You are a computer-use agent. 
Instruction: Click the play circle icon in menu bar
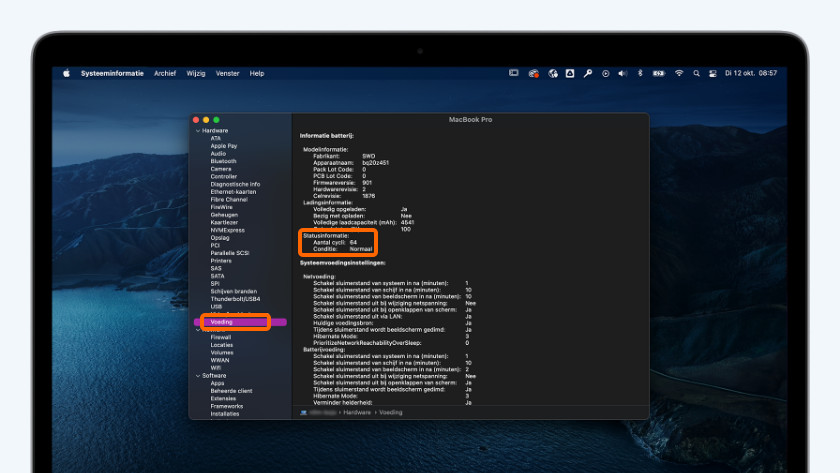605,73
